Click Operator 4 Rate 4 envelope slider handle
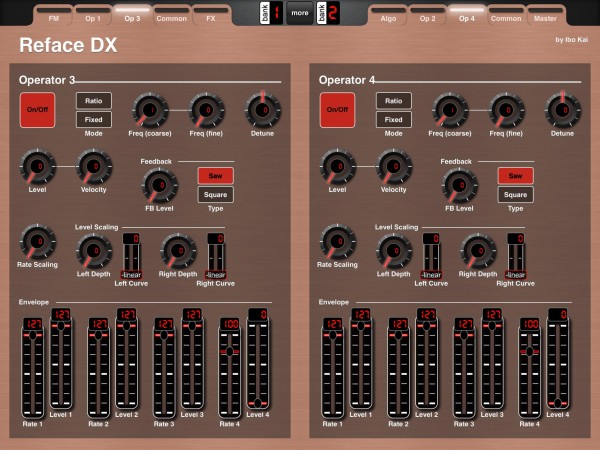The width and height of the screenshot is (600, 450). pyautogui.click(x=530, y=351)
